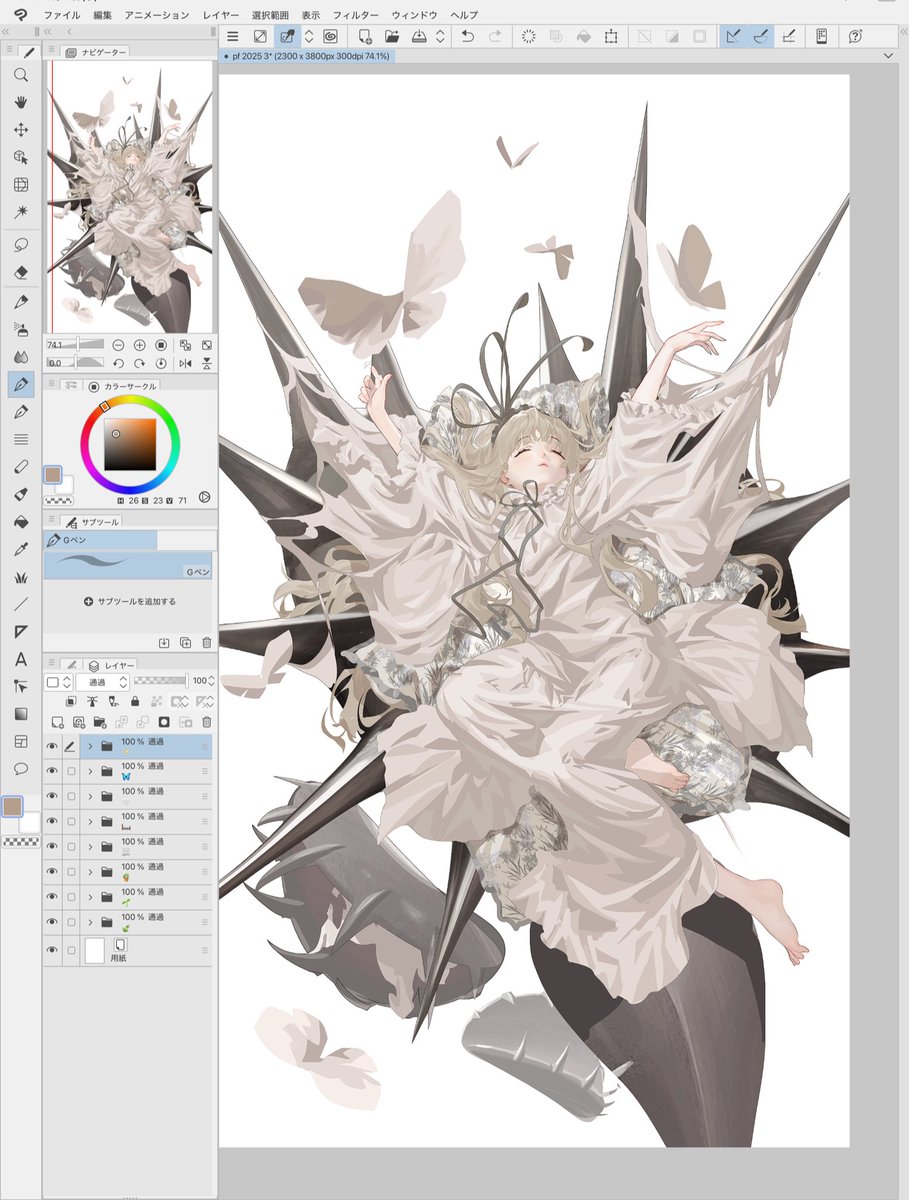The width and height of the screenshot is (909, 1200).
Task: Expand the bed icon layer folder
Action: coord(90,821)
